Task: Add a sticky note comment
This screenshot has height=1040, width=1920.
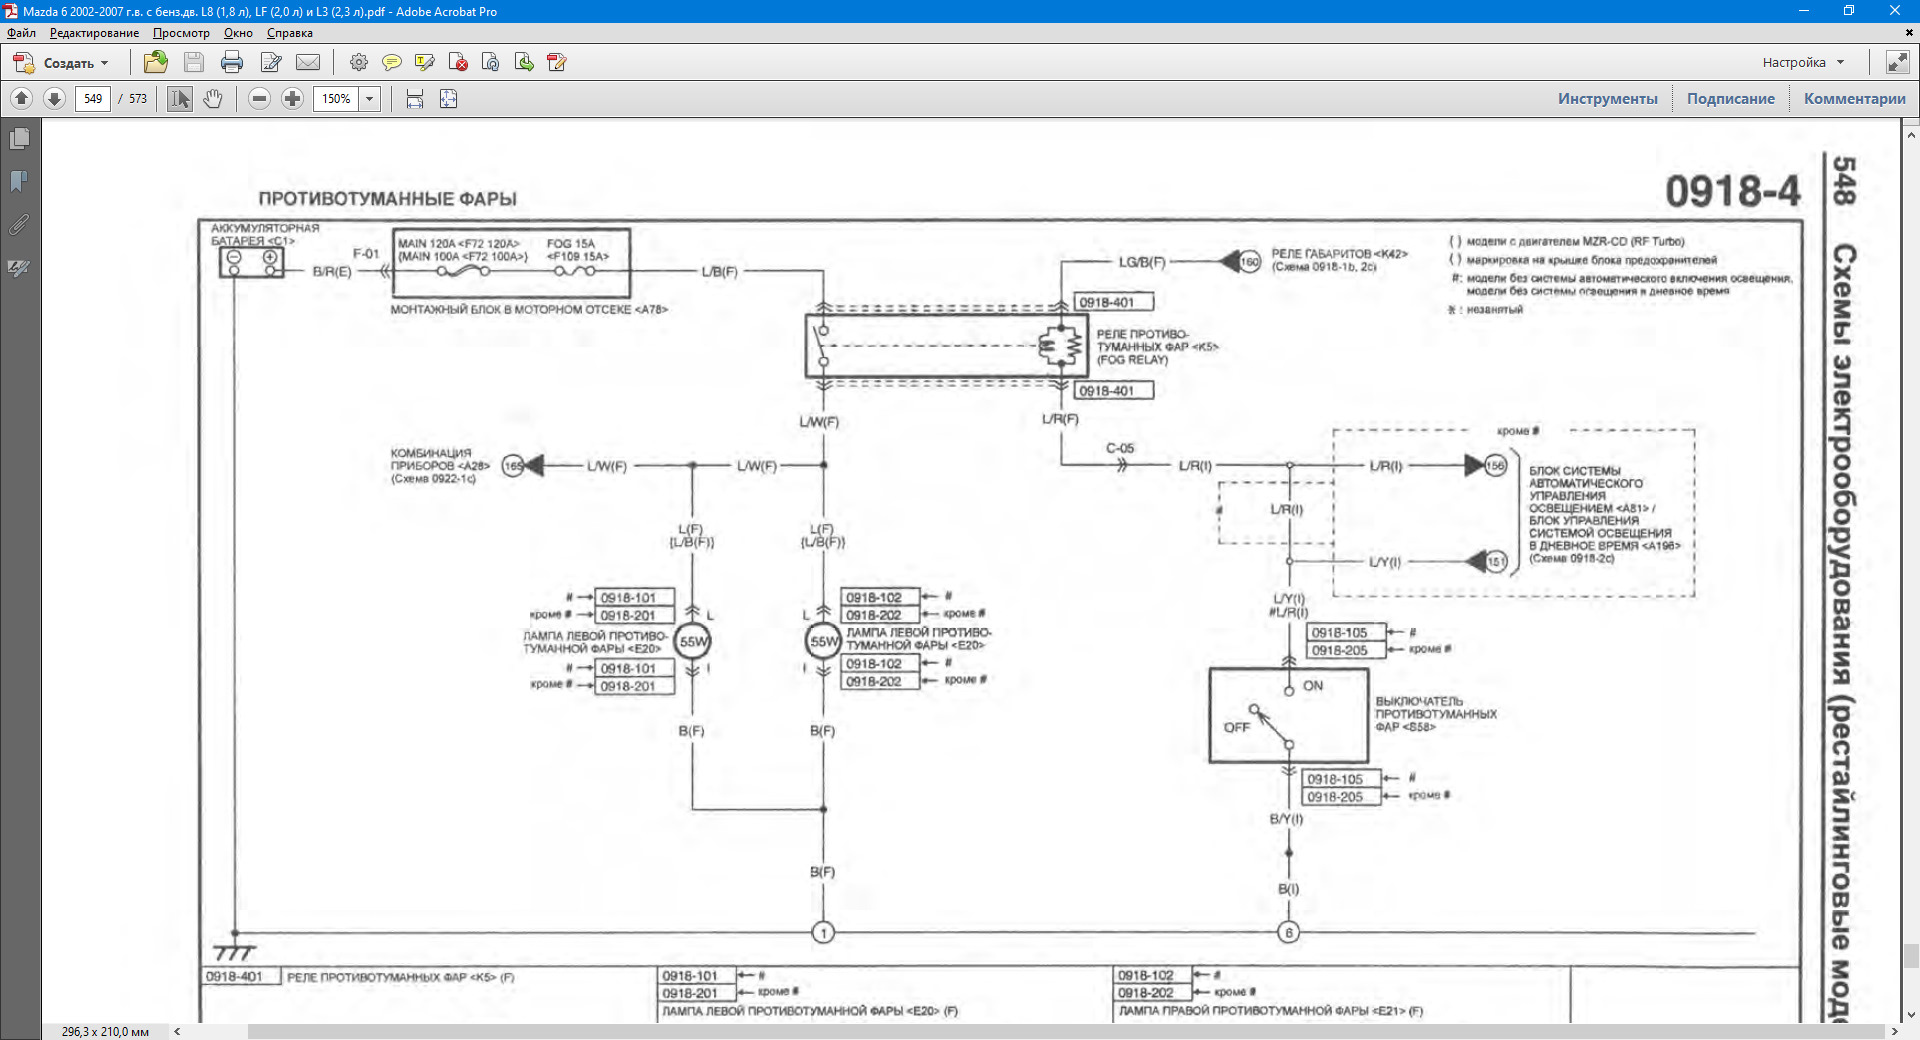Action: [x=392, y=62]
